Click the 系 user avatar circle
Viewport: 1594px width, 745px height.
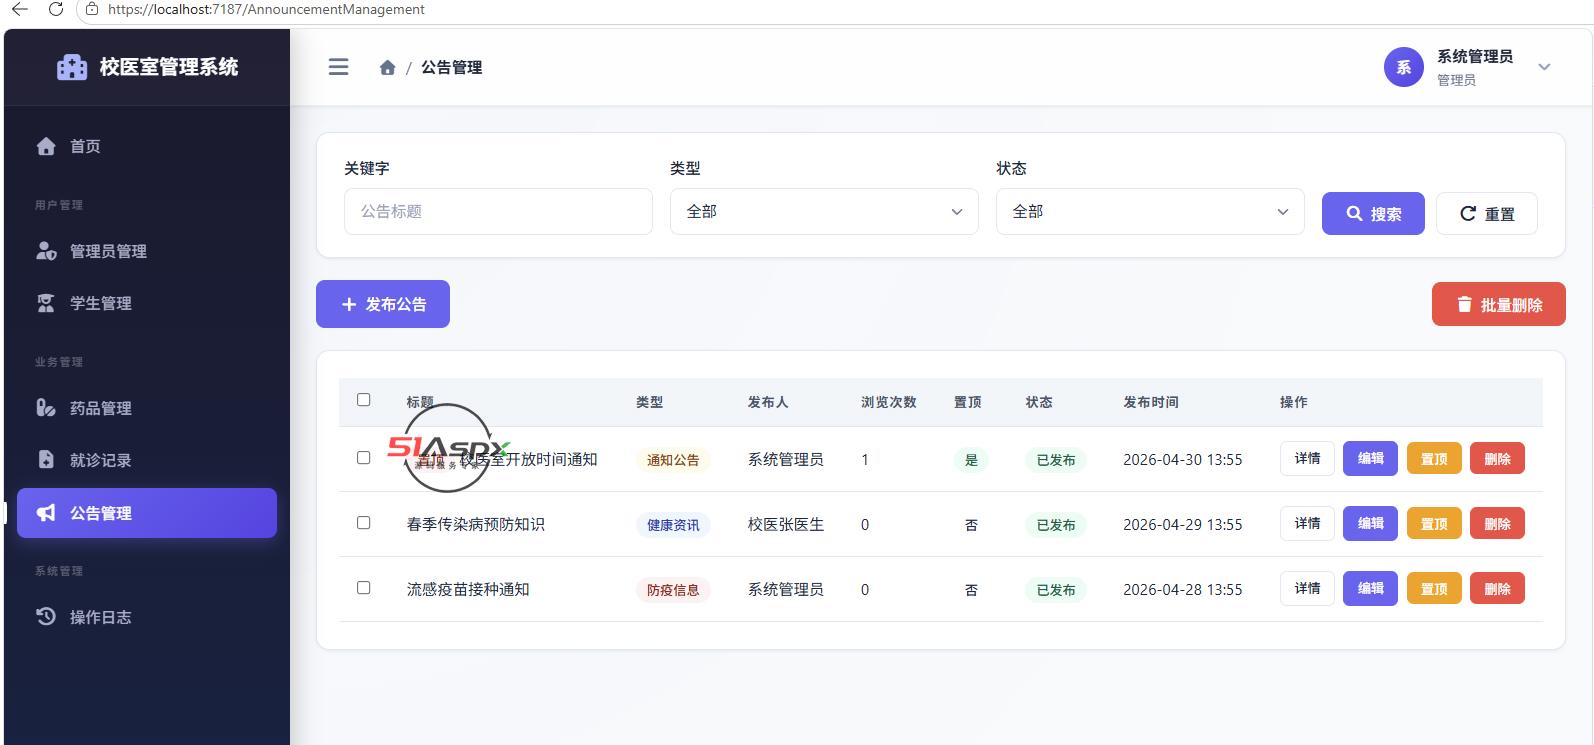[1404, 67]
